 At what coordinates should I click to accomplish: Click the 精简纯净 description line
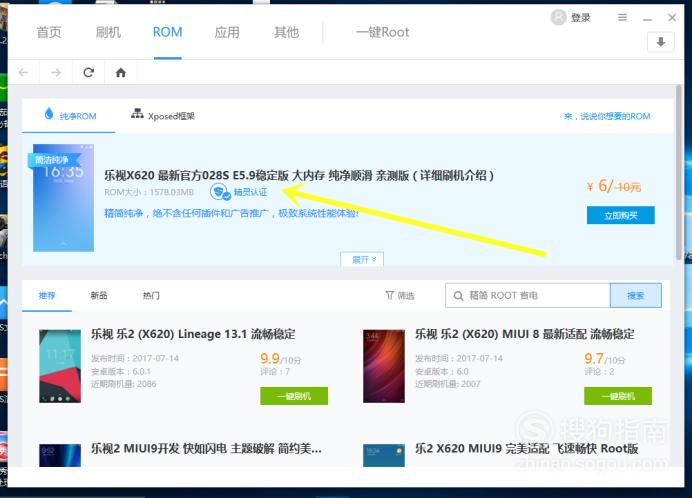tap(231, 213)
